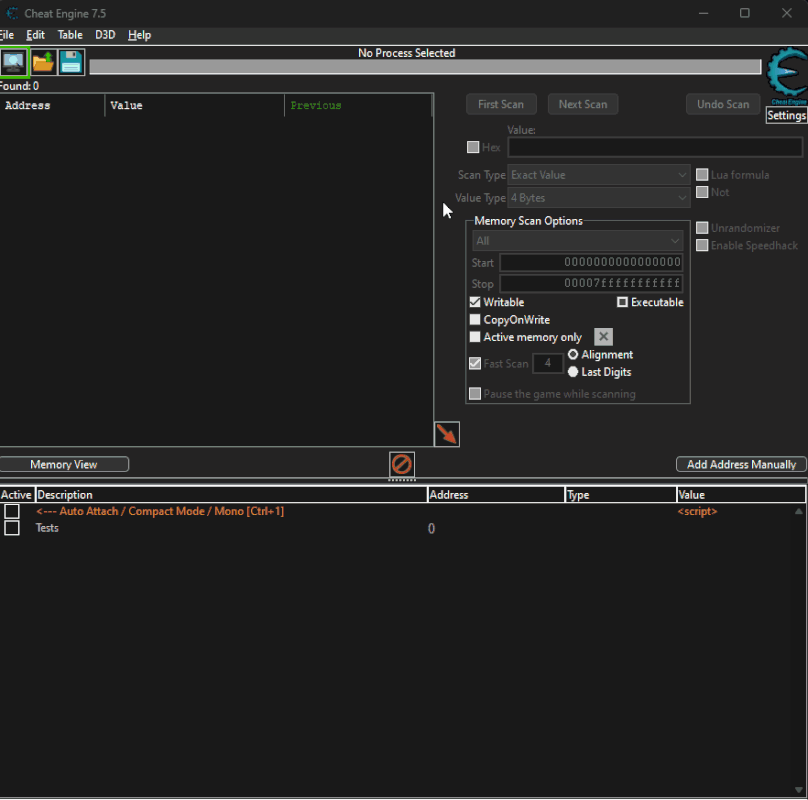Check Enable Speedhack
This screenshot has width=808, height=800.
(x=702, y=245)
